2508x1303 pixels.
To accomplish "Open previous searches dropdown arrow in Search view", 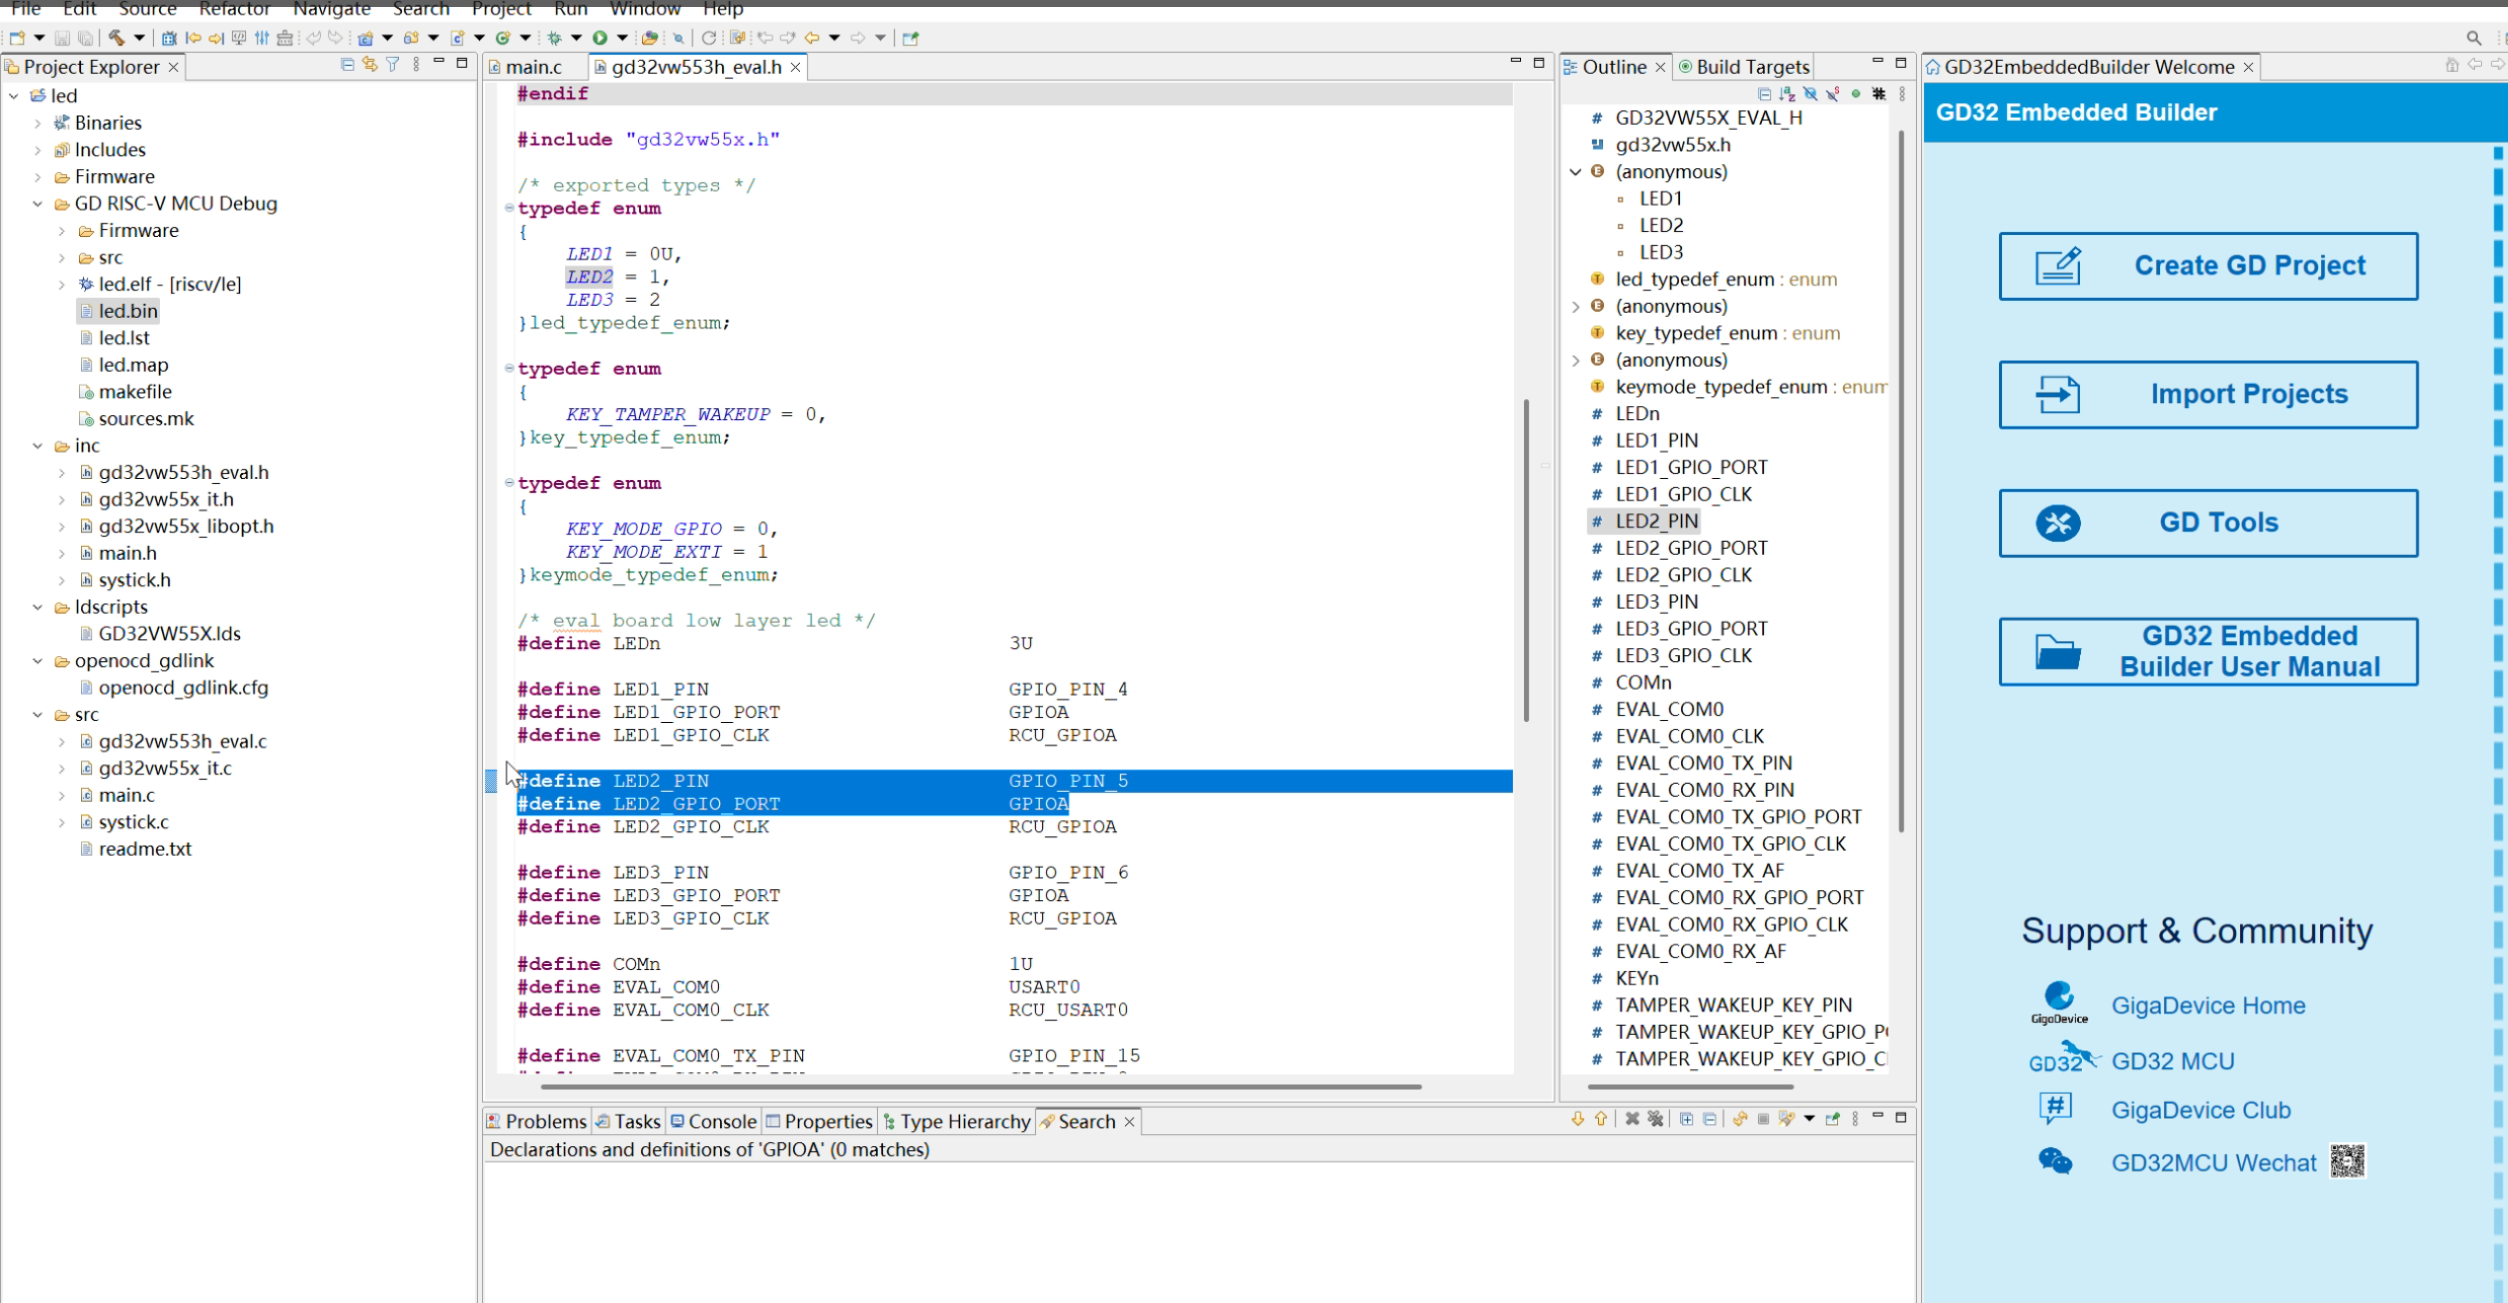I will 1809,1119.
